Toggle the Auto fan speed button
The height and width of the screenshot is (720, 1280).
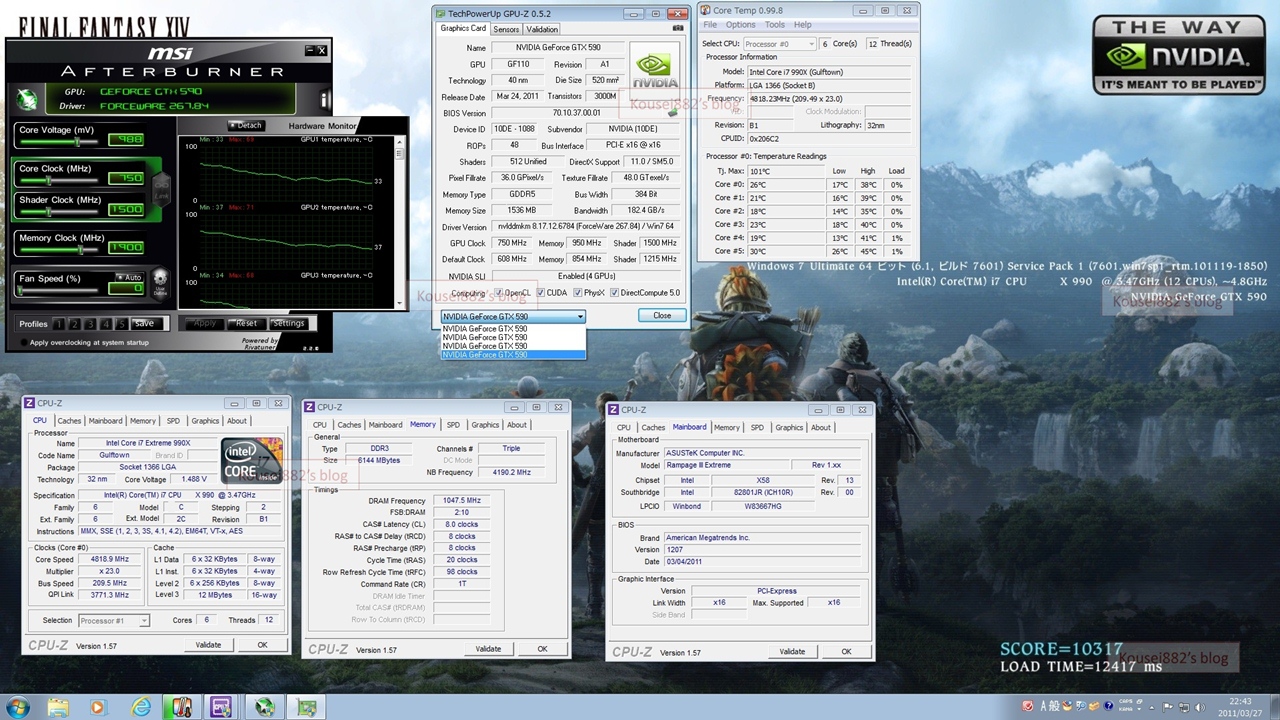129,277
